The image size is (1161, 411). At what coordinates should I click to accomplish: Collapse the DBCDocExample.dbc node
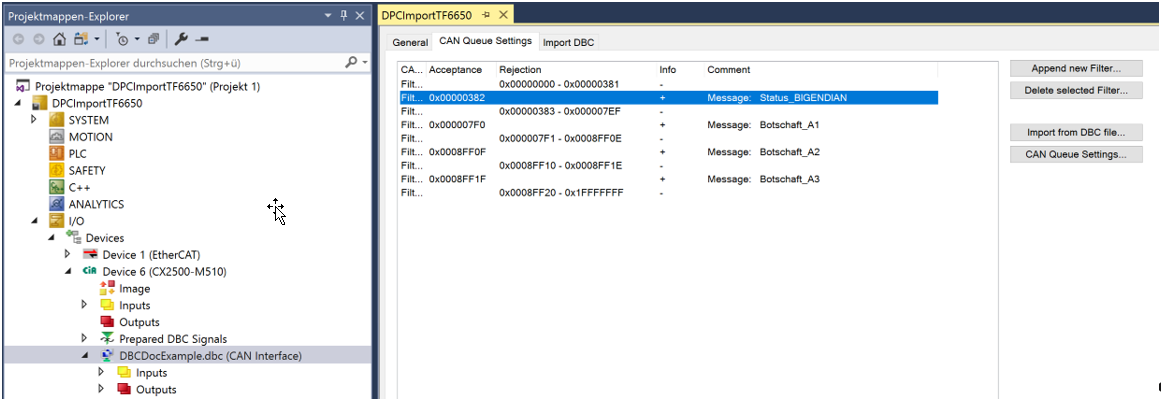click(x=85, y=355)
